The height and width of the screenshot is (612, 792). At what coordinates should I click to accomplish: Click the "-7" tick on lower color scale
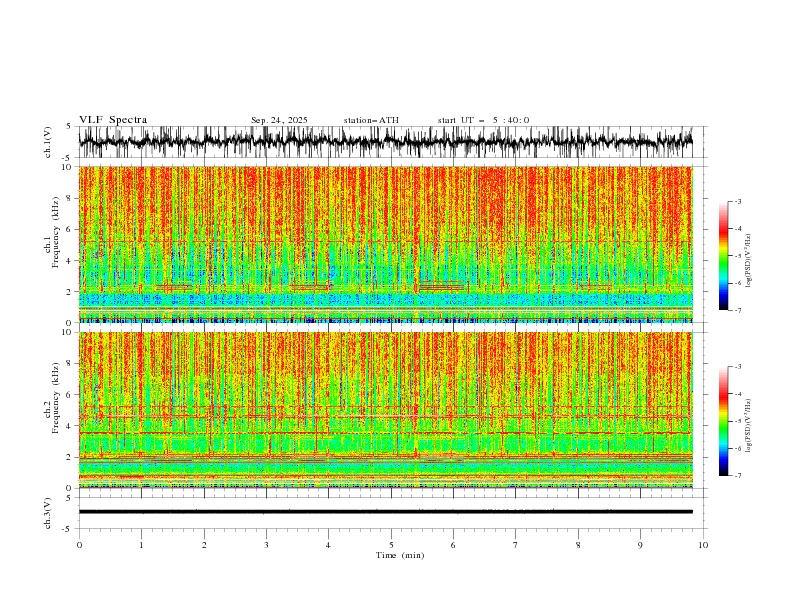pos(738,476)
